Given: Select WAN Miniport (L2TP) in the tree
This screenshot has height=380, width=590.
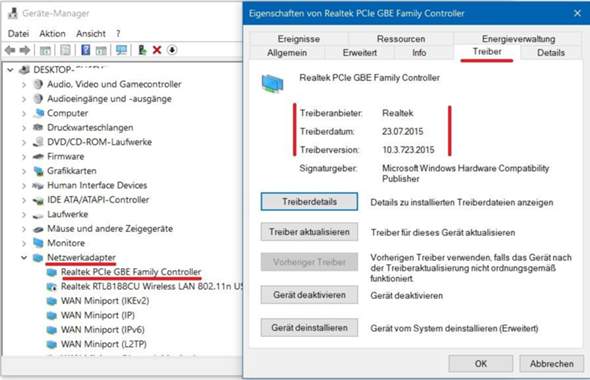Looking at the screenshot, I should click(x=104, y=344).
